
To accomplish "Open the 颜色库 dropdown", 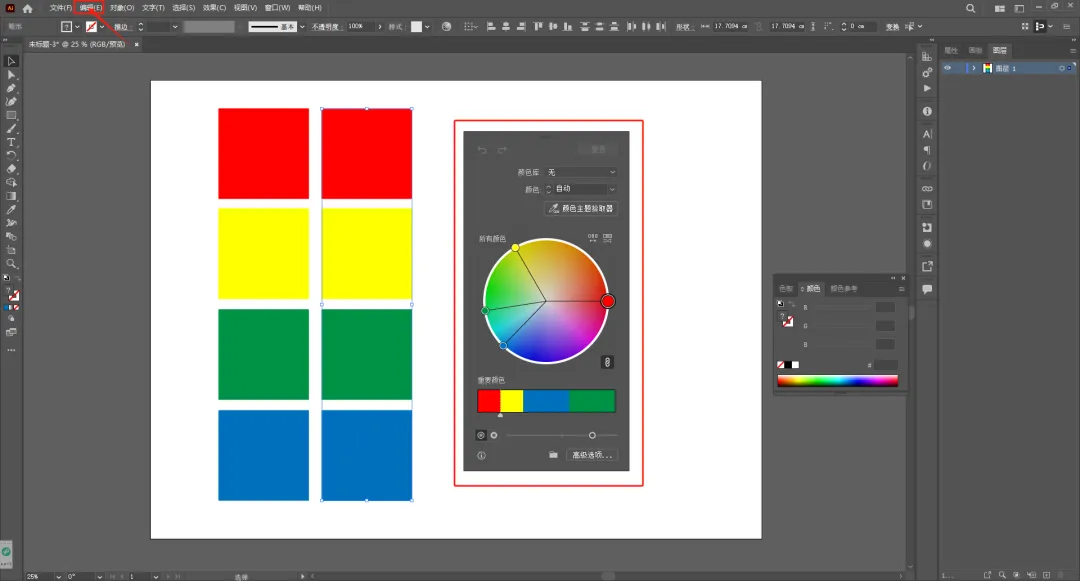I will tap(581, 172).
